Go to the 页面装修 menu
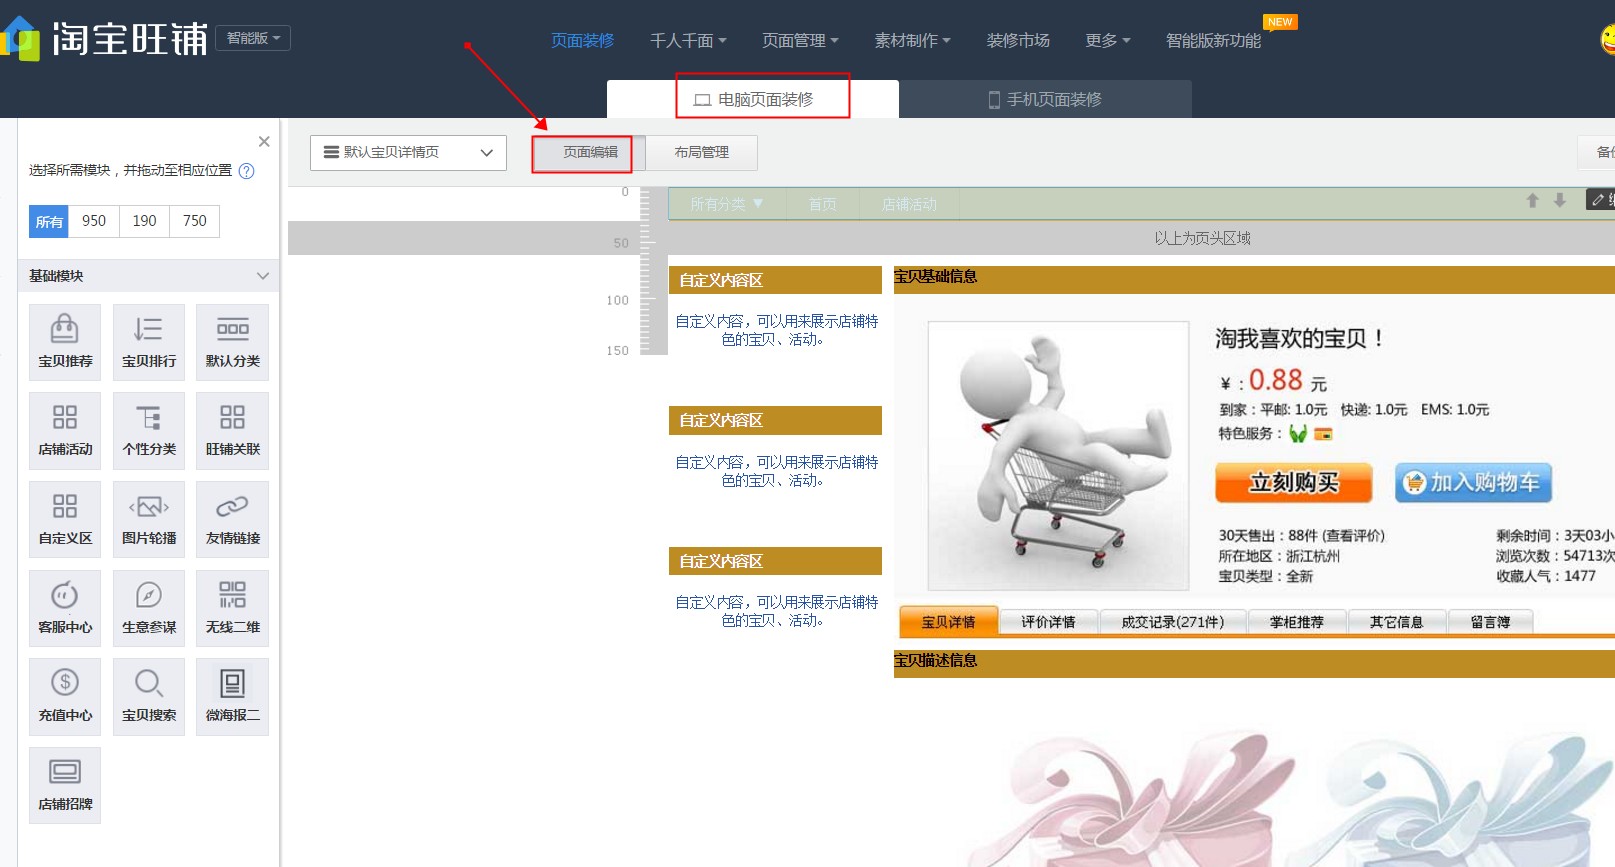This screenshot has height=867, width=1615. (583, 41)
